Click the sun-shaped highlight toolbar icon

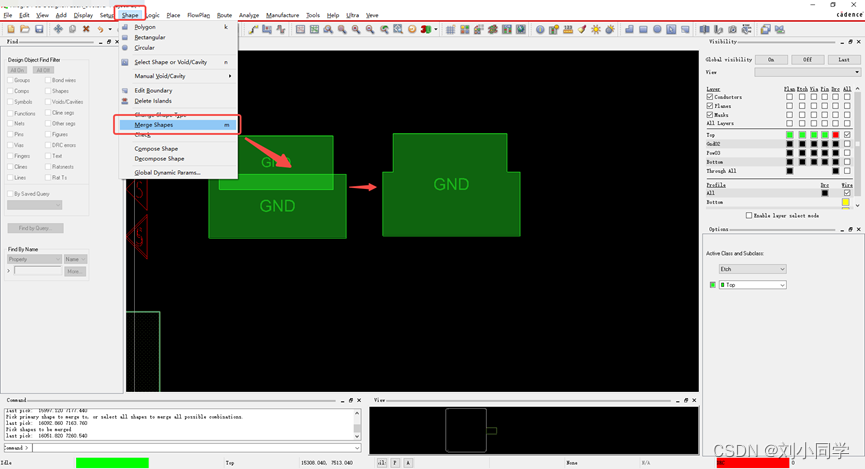[596, 29]
